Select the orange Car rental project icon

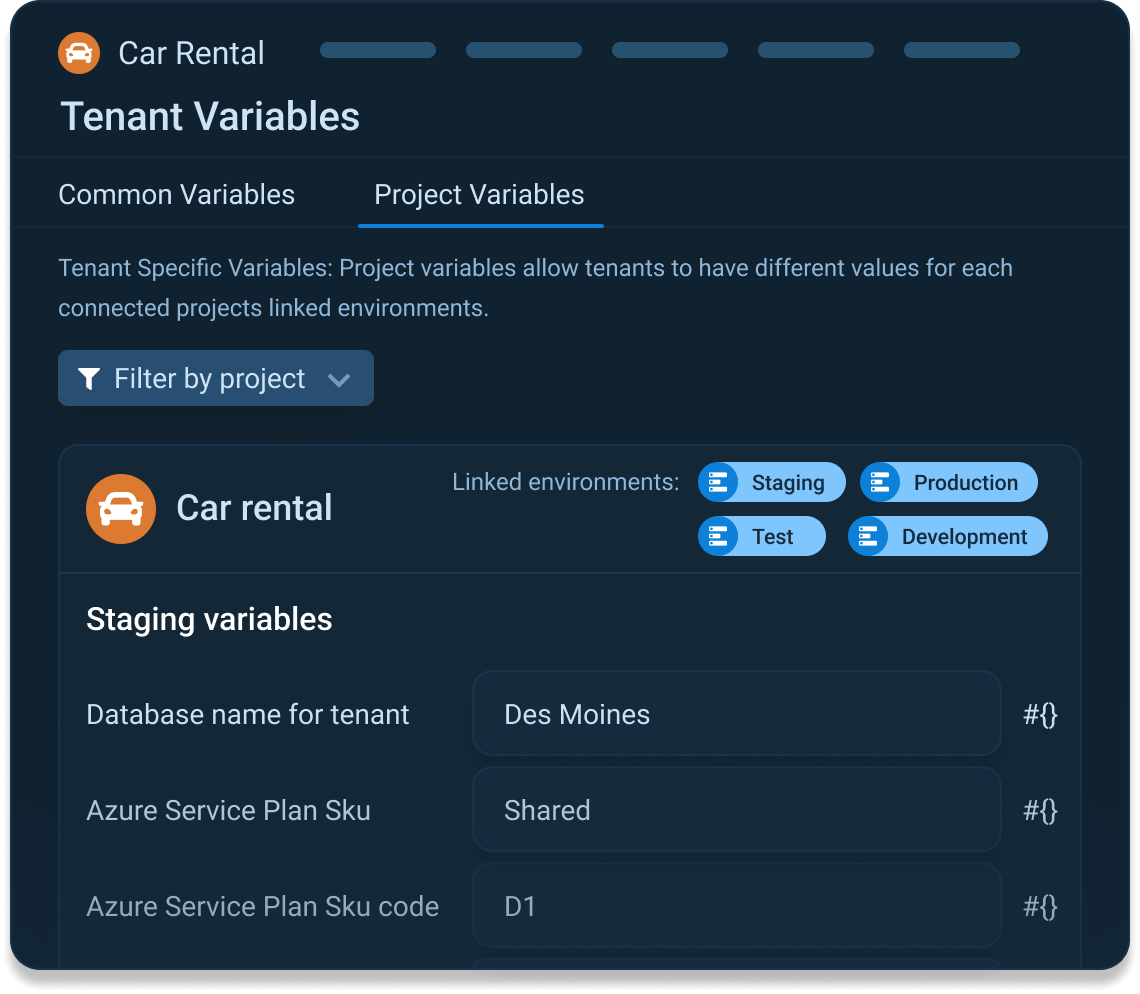pos(121,508)
